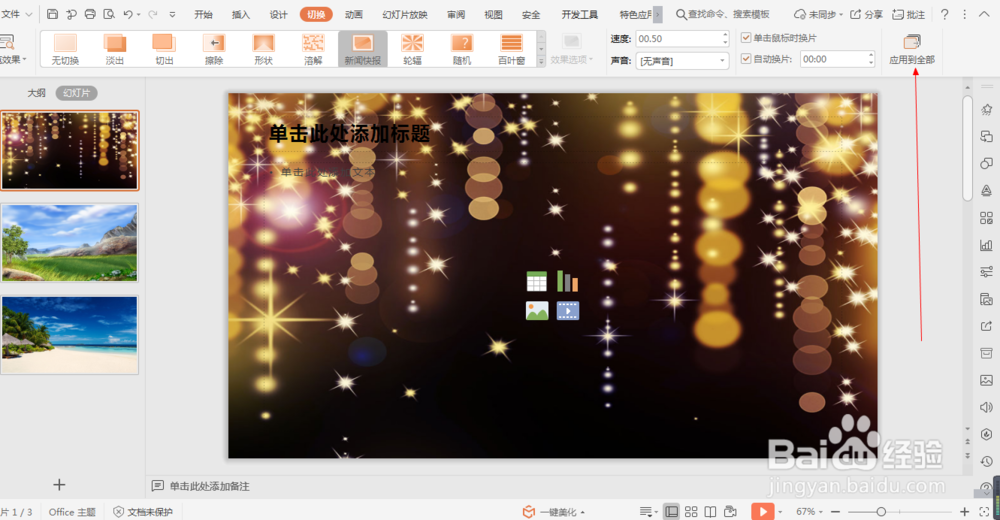Undo the last action
This screenshot has width=1000, height=520.
click(x=128, y=14)
